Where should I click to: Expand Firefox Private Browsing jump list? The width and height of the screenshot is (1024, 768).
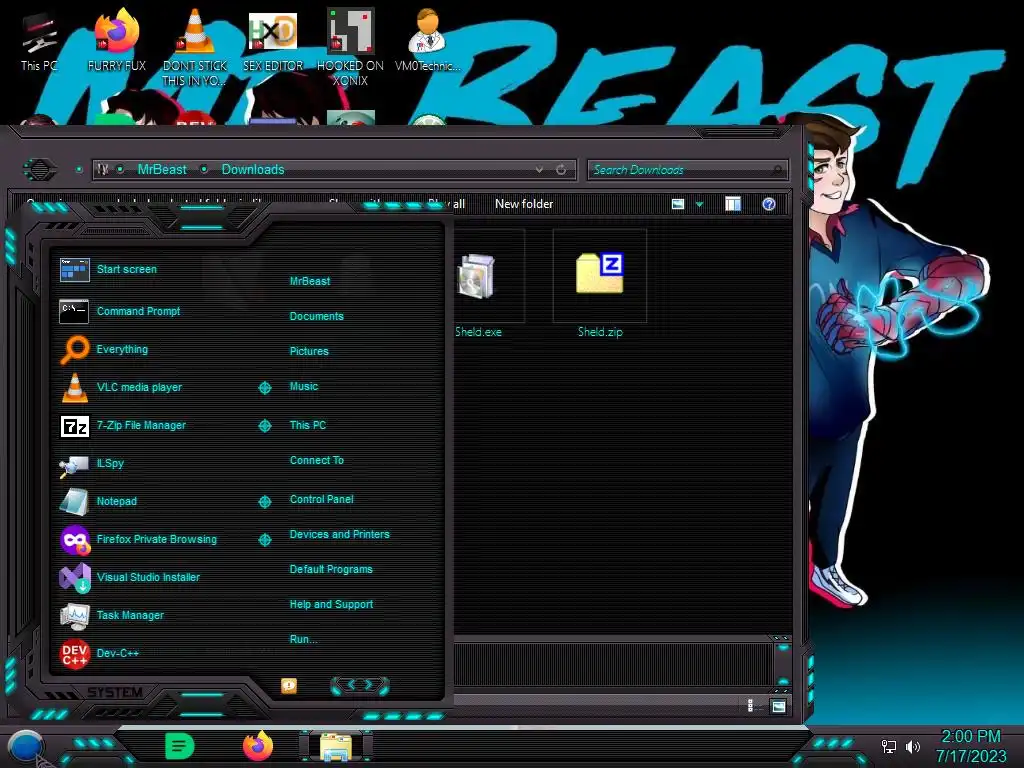[264, 539]
